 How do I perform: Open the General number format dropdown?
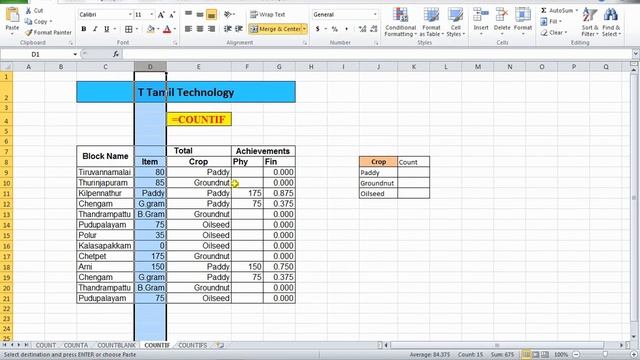pyautogui.click(x=375, y=15)
